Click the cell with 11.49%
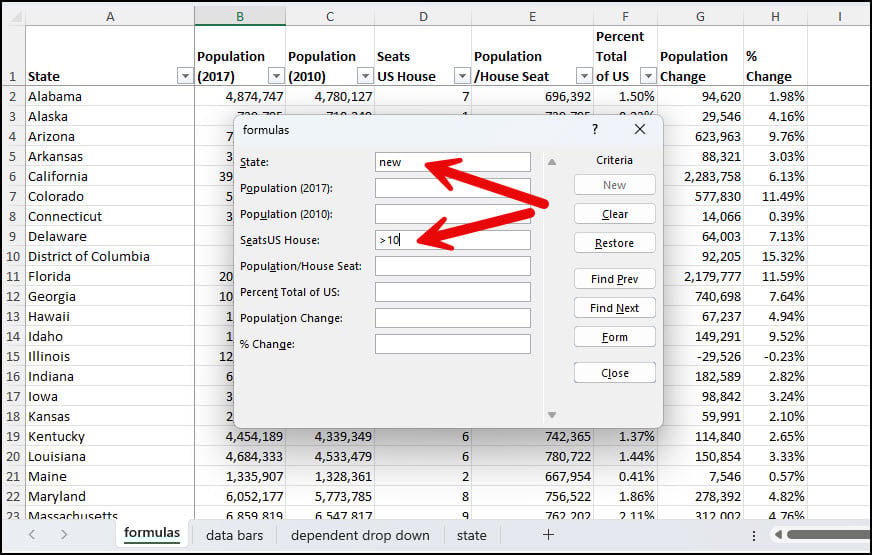Image resolution: width=872 pixels, height=555 pixels. coord(775,196)
